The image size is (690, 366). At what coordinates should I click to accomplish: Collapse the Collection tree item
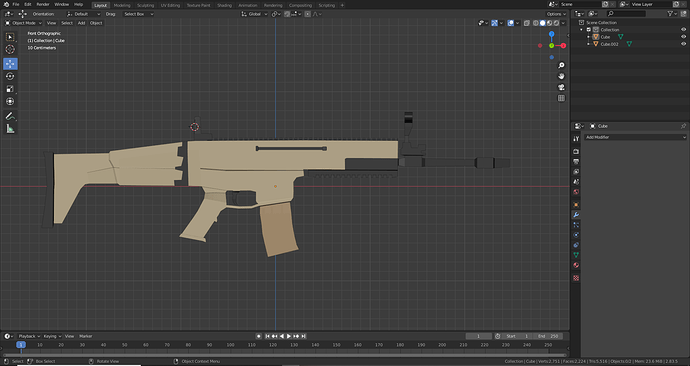click(582, 30)
